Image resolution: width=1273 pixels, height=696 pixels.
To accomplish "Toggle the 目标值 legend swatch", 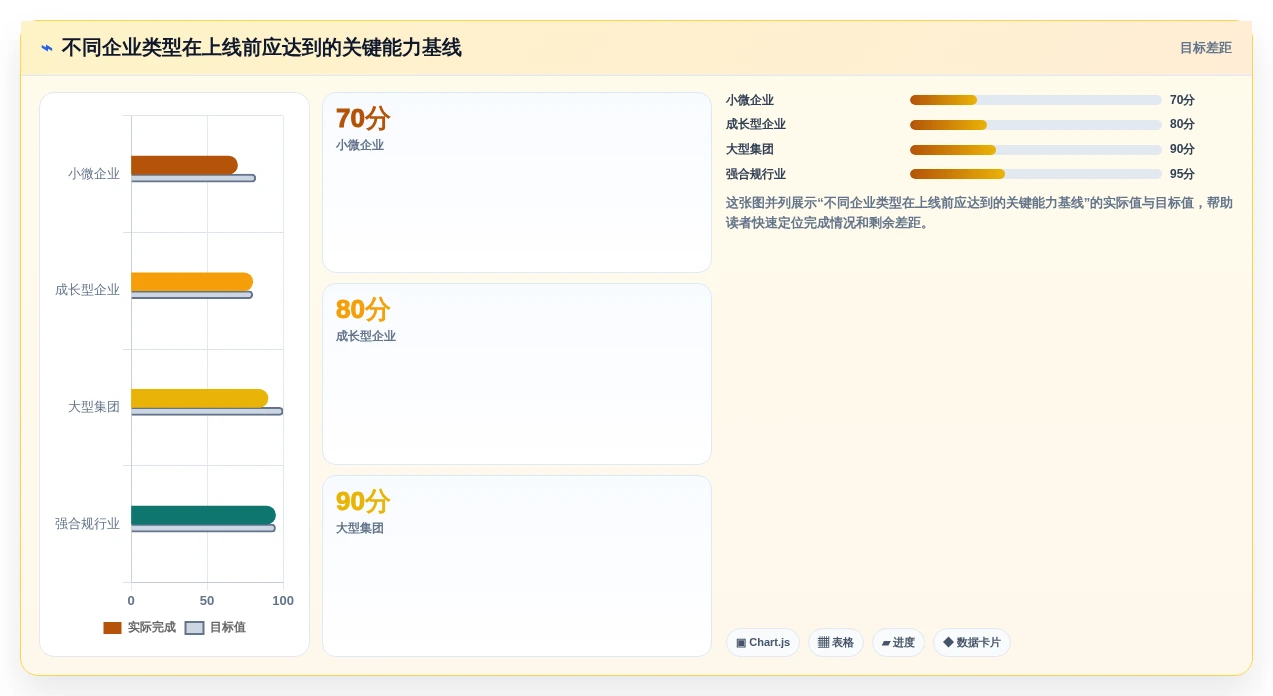I will [194, 628].
